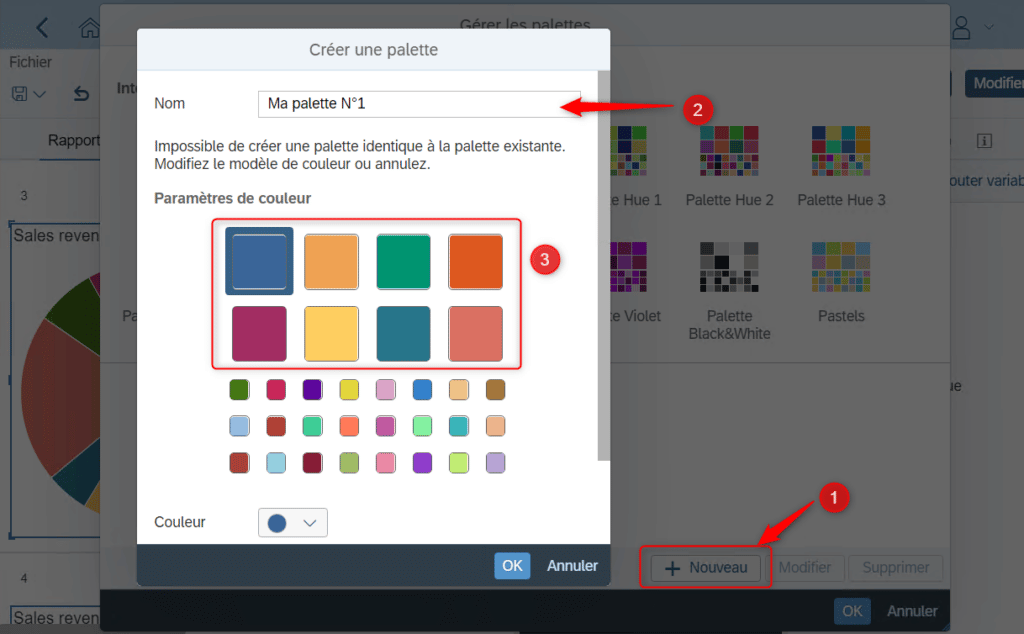Undo with the curved arrow icon
Image resolution: width=1024 pixels, height=634 pixels.
81,94
